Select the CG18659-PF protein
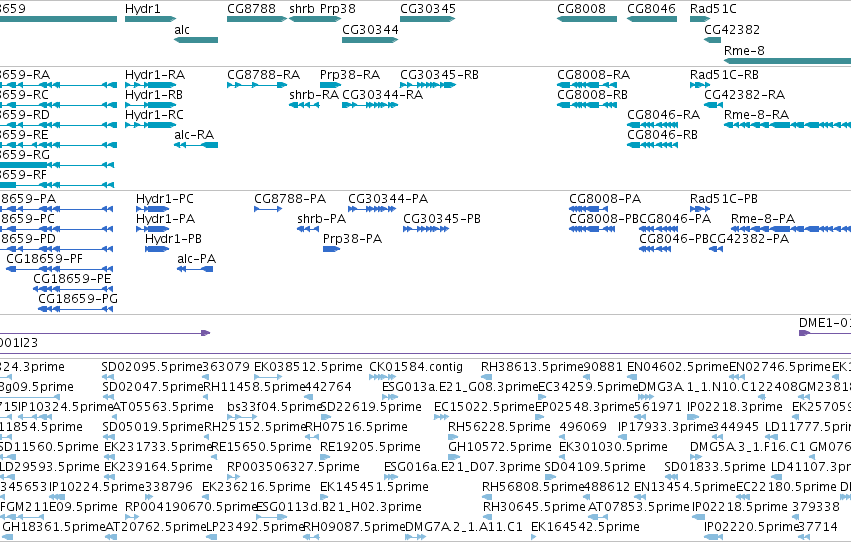851x542 pixels. pyautogui.click(x=45, y=259)
